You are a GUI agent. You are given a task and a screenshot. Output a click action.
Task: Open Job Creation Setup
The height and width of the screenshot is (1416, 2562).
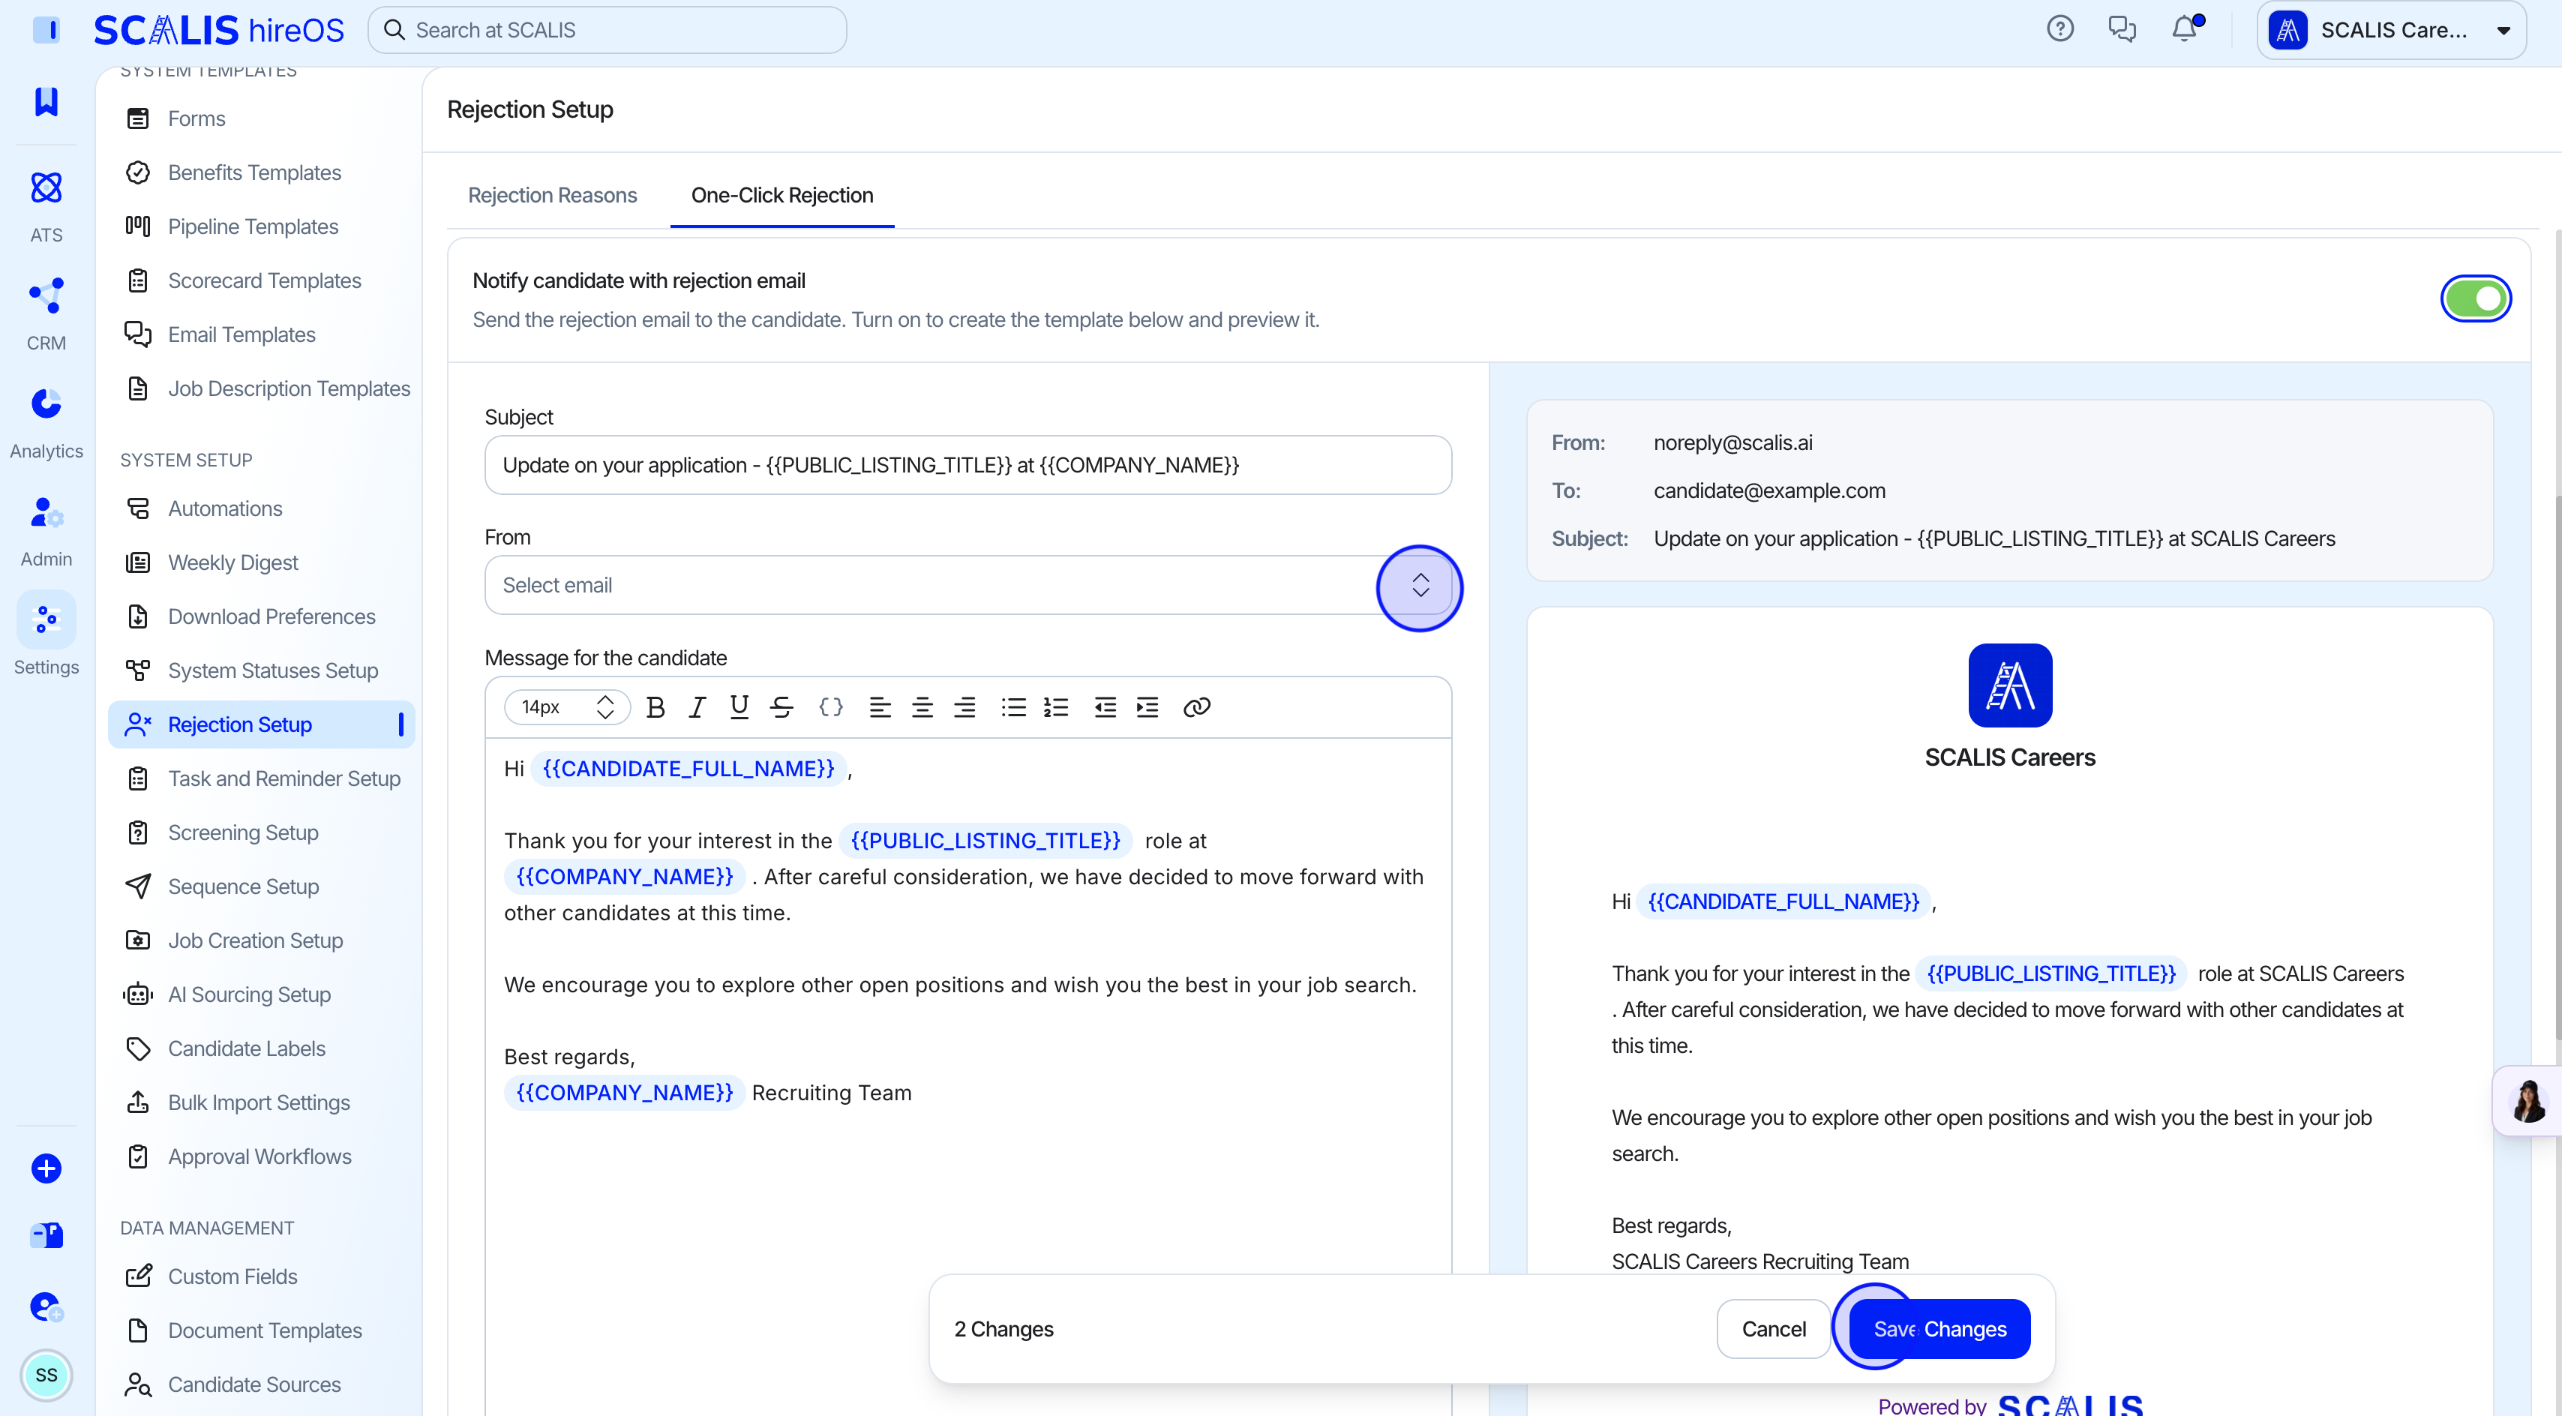pyautogui.click(x=261, y=940)
